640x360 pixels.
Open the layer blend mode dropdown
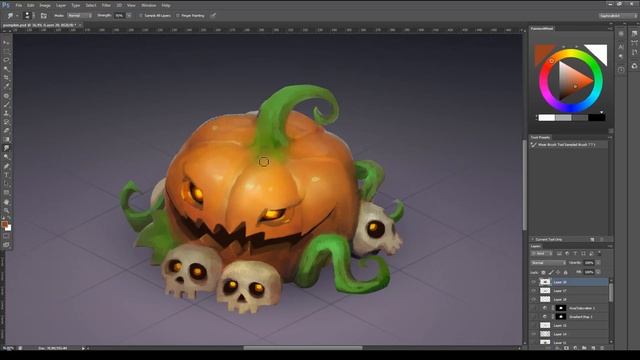click(x=548, y=263)
